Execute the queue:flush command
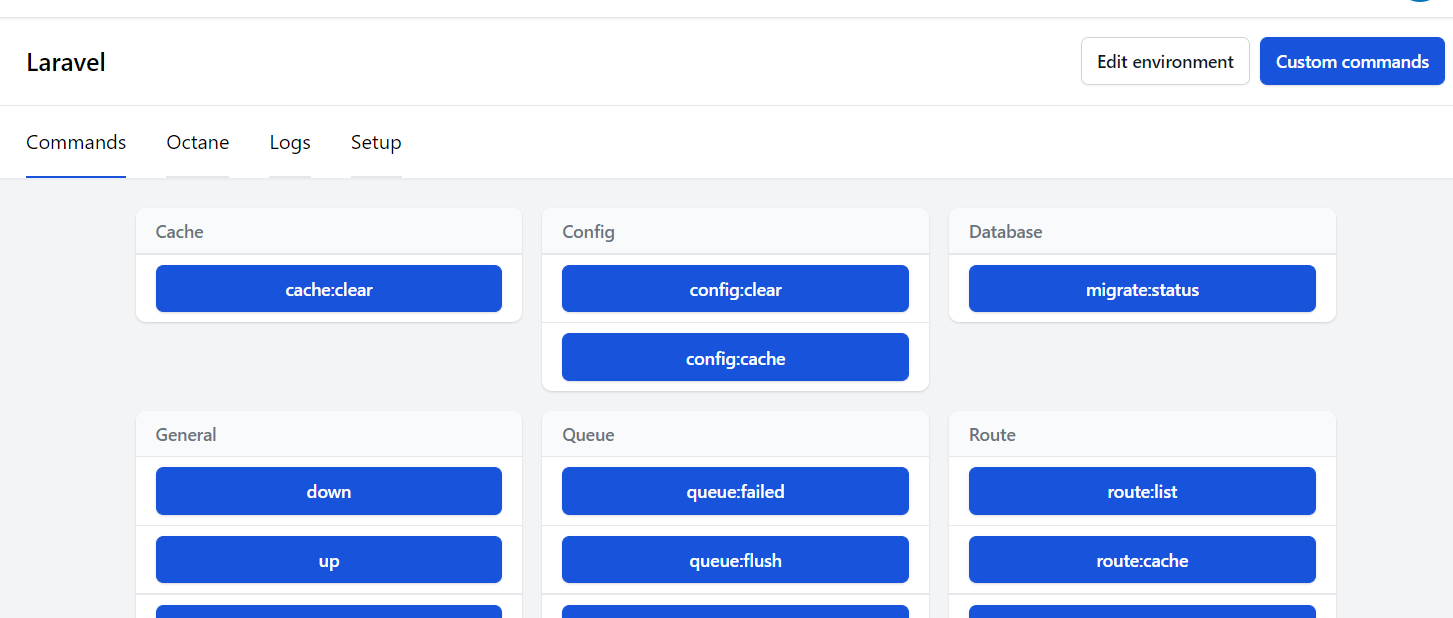Image resolution: width=1453 pixels, height=618 pixels. 735,560
